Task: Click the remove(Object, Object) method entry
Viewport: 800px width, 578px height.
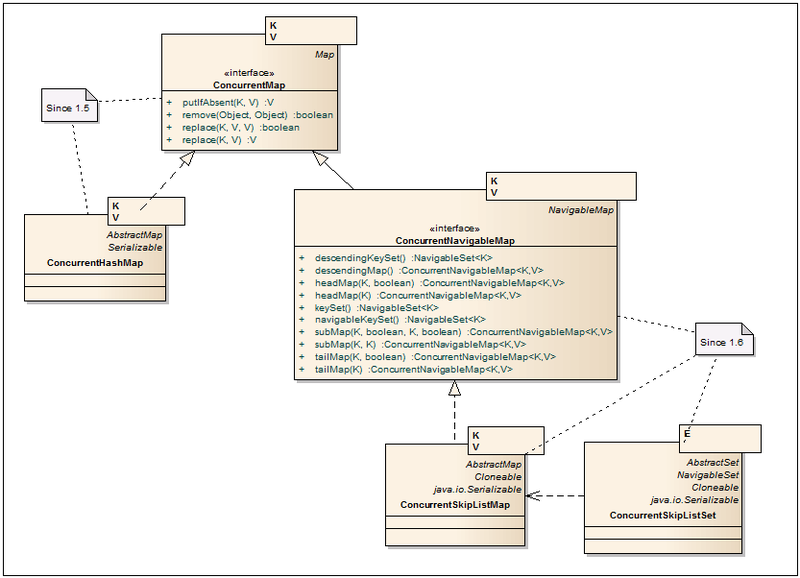Action: click(x=249, y=115)
